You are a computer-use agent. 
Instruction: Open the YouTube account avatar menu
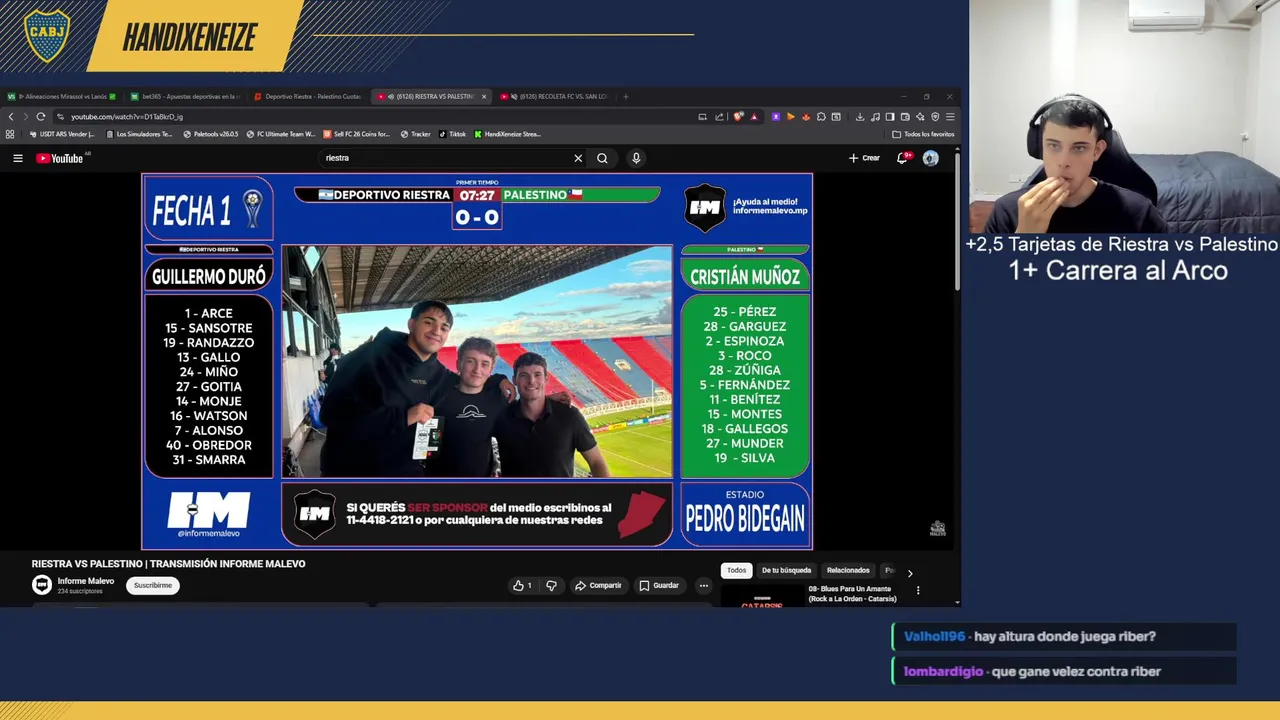pyautogui.click(x=931, y=158)
